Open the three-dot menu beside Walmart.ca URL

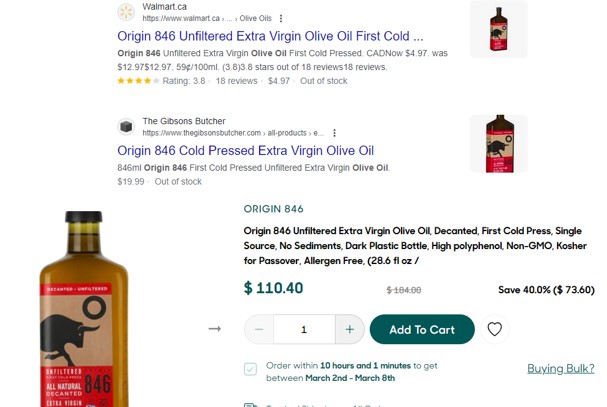(x=281, y=18)
